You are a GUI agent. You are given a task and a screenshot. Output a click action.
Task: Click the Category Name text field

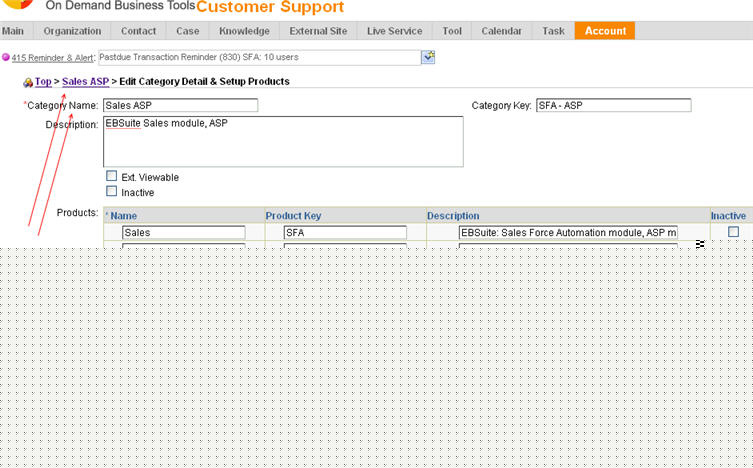pos(180,105)
